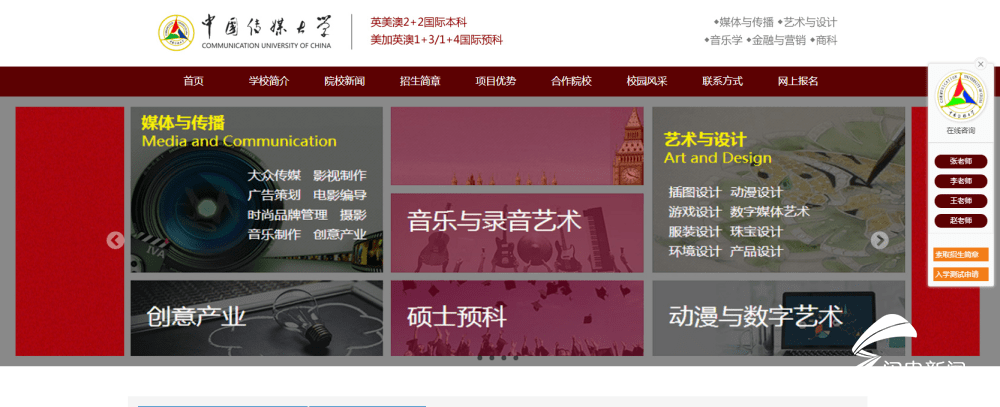Click 广告策划 in media tile
Screen dimensions: 1000x407
coord(274,195)
